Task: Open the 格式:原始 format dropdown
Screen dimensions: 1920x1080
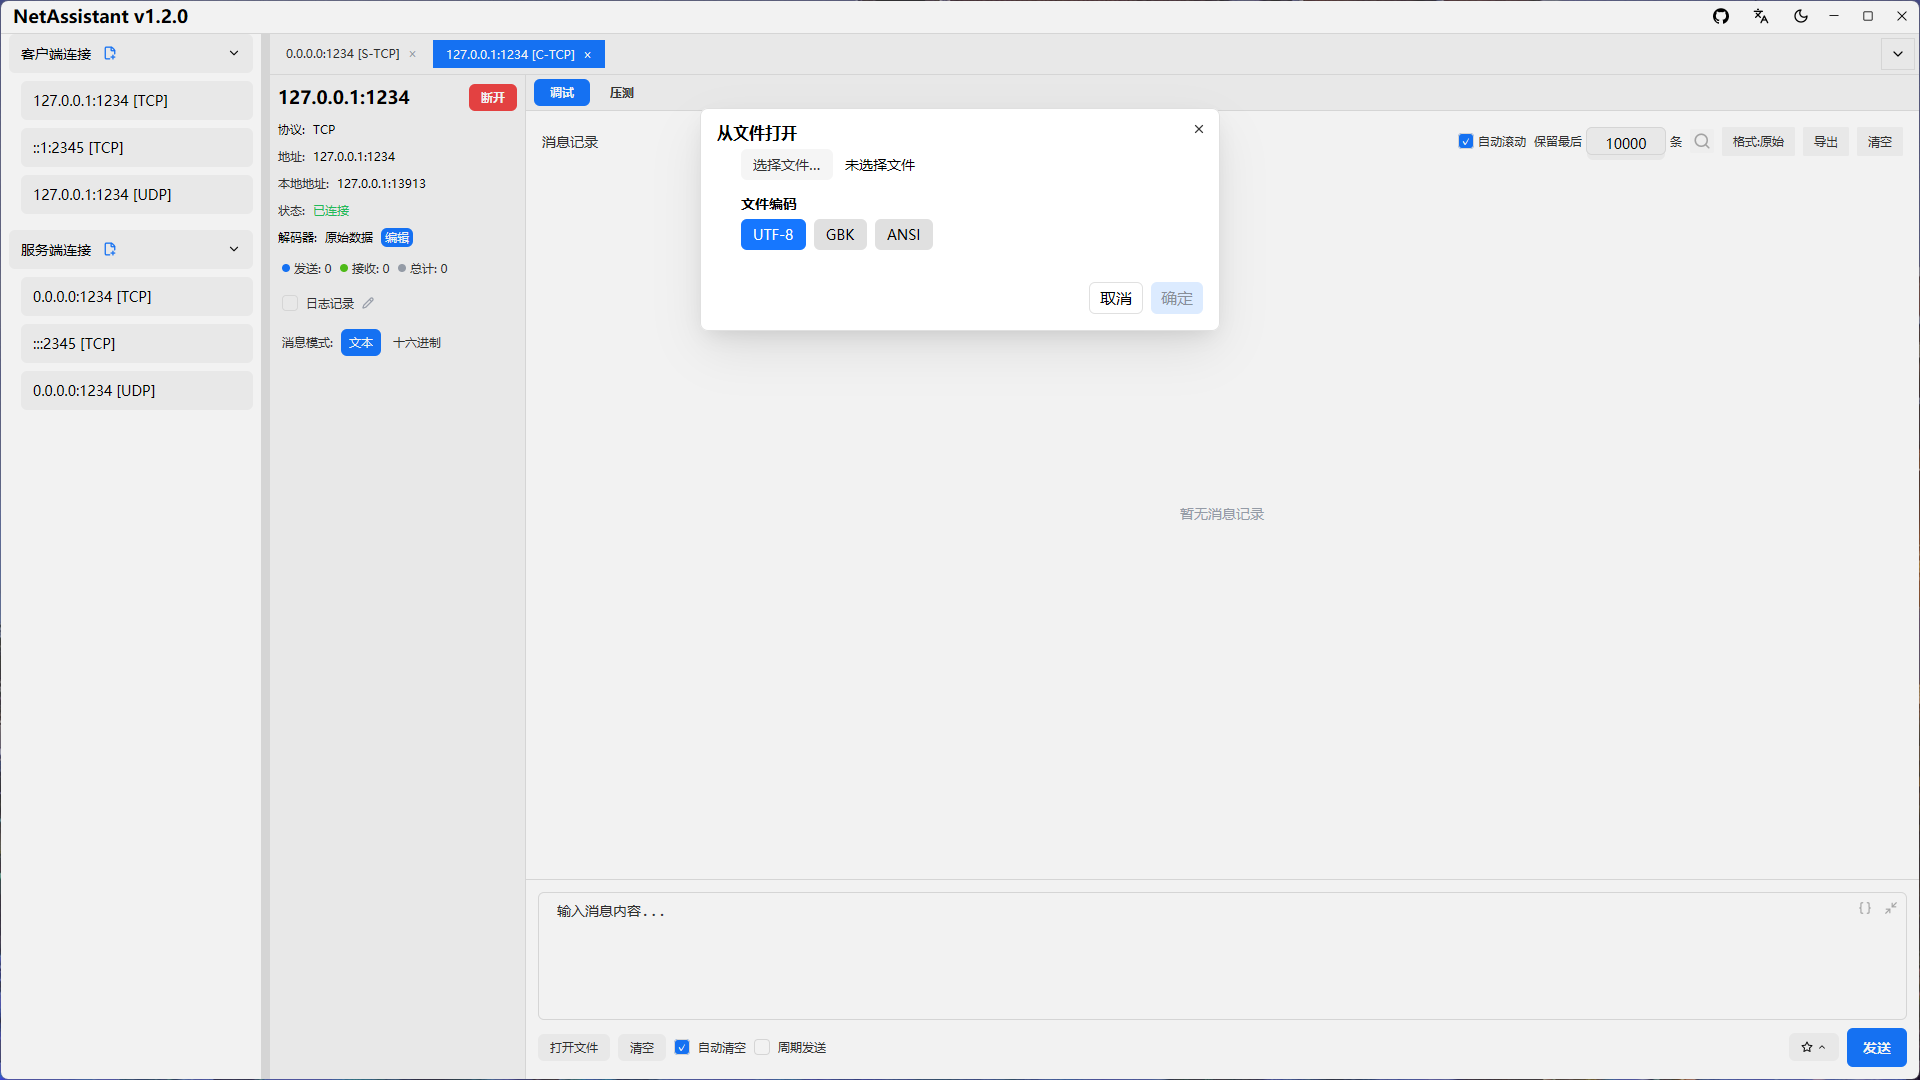Action: pyautogui.click(x=1758, y=142)
